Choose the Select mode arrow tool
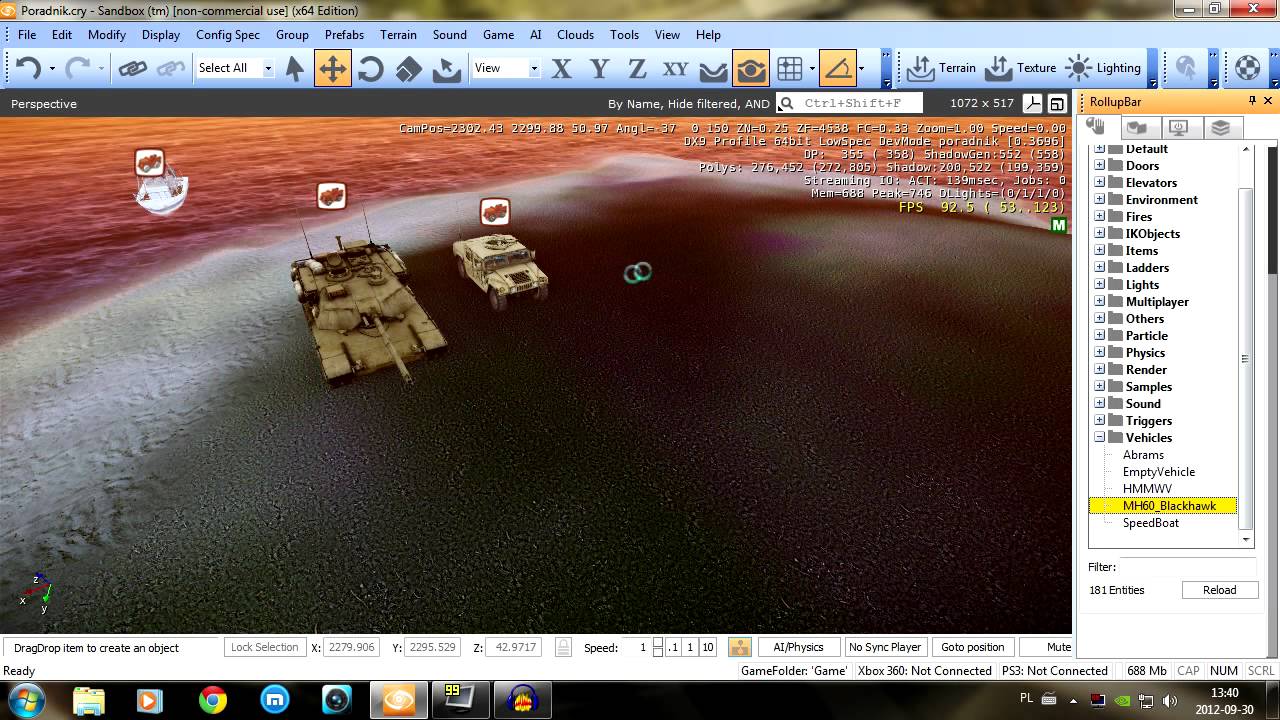The width and height of the screenshot is (1280, 720). pos(294,68)
